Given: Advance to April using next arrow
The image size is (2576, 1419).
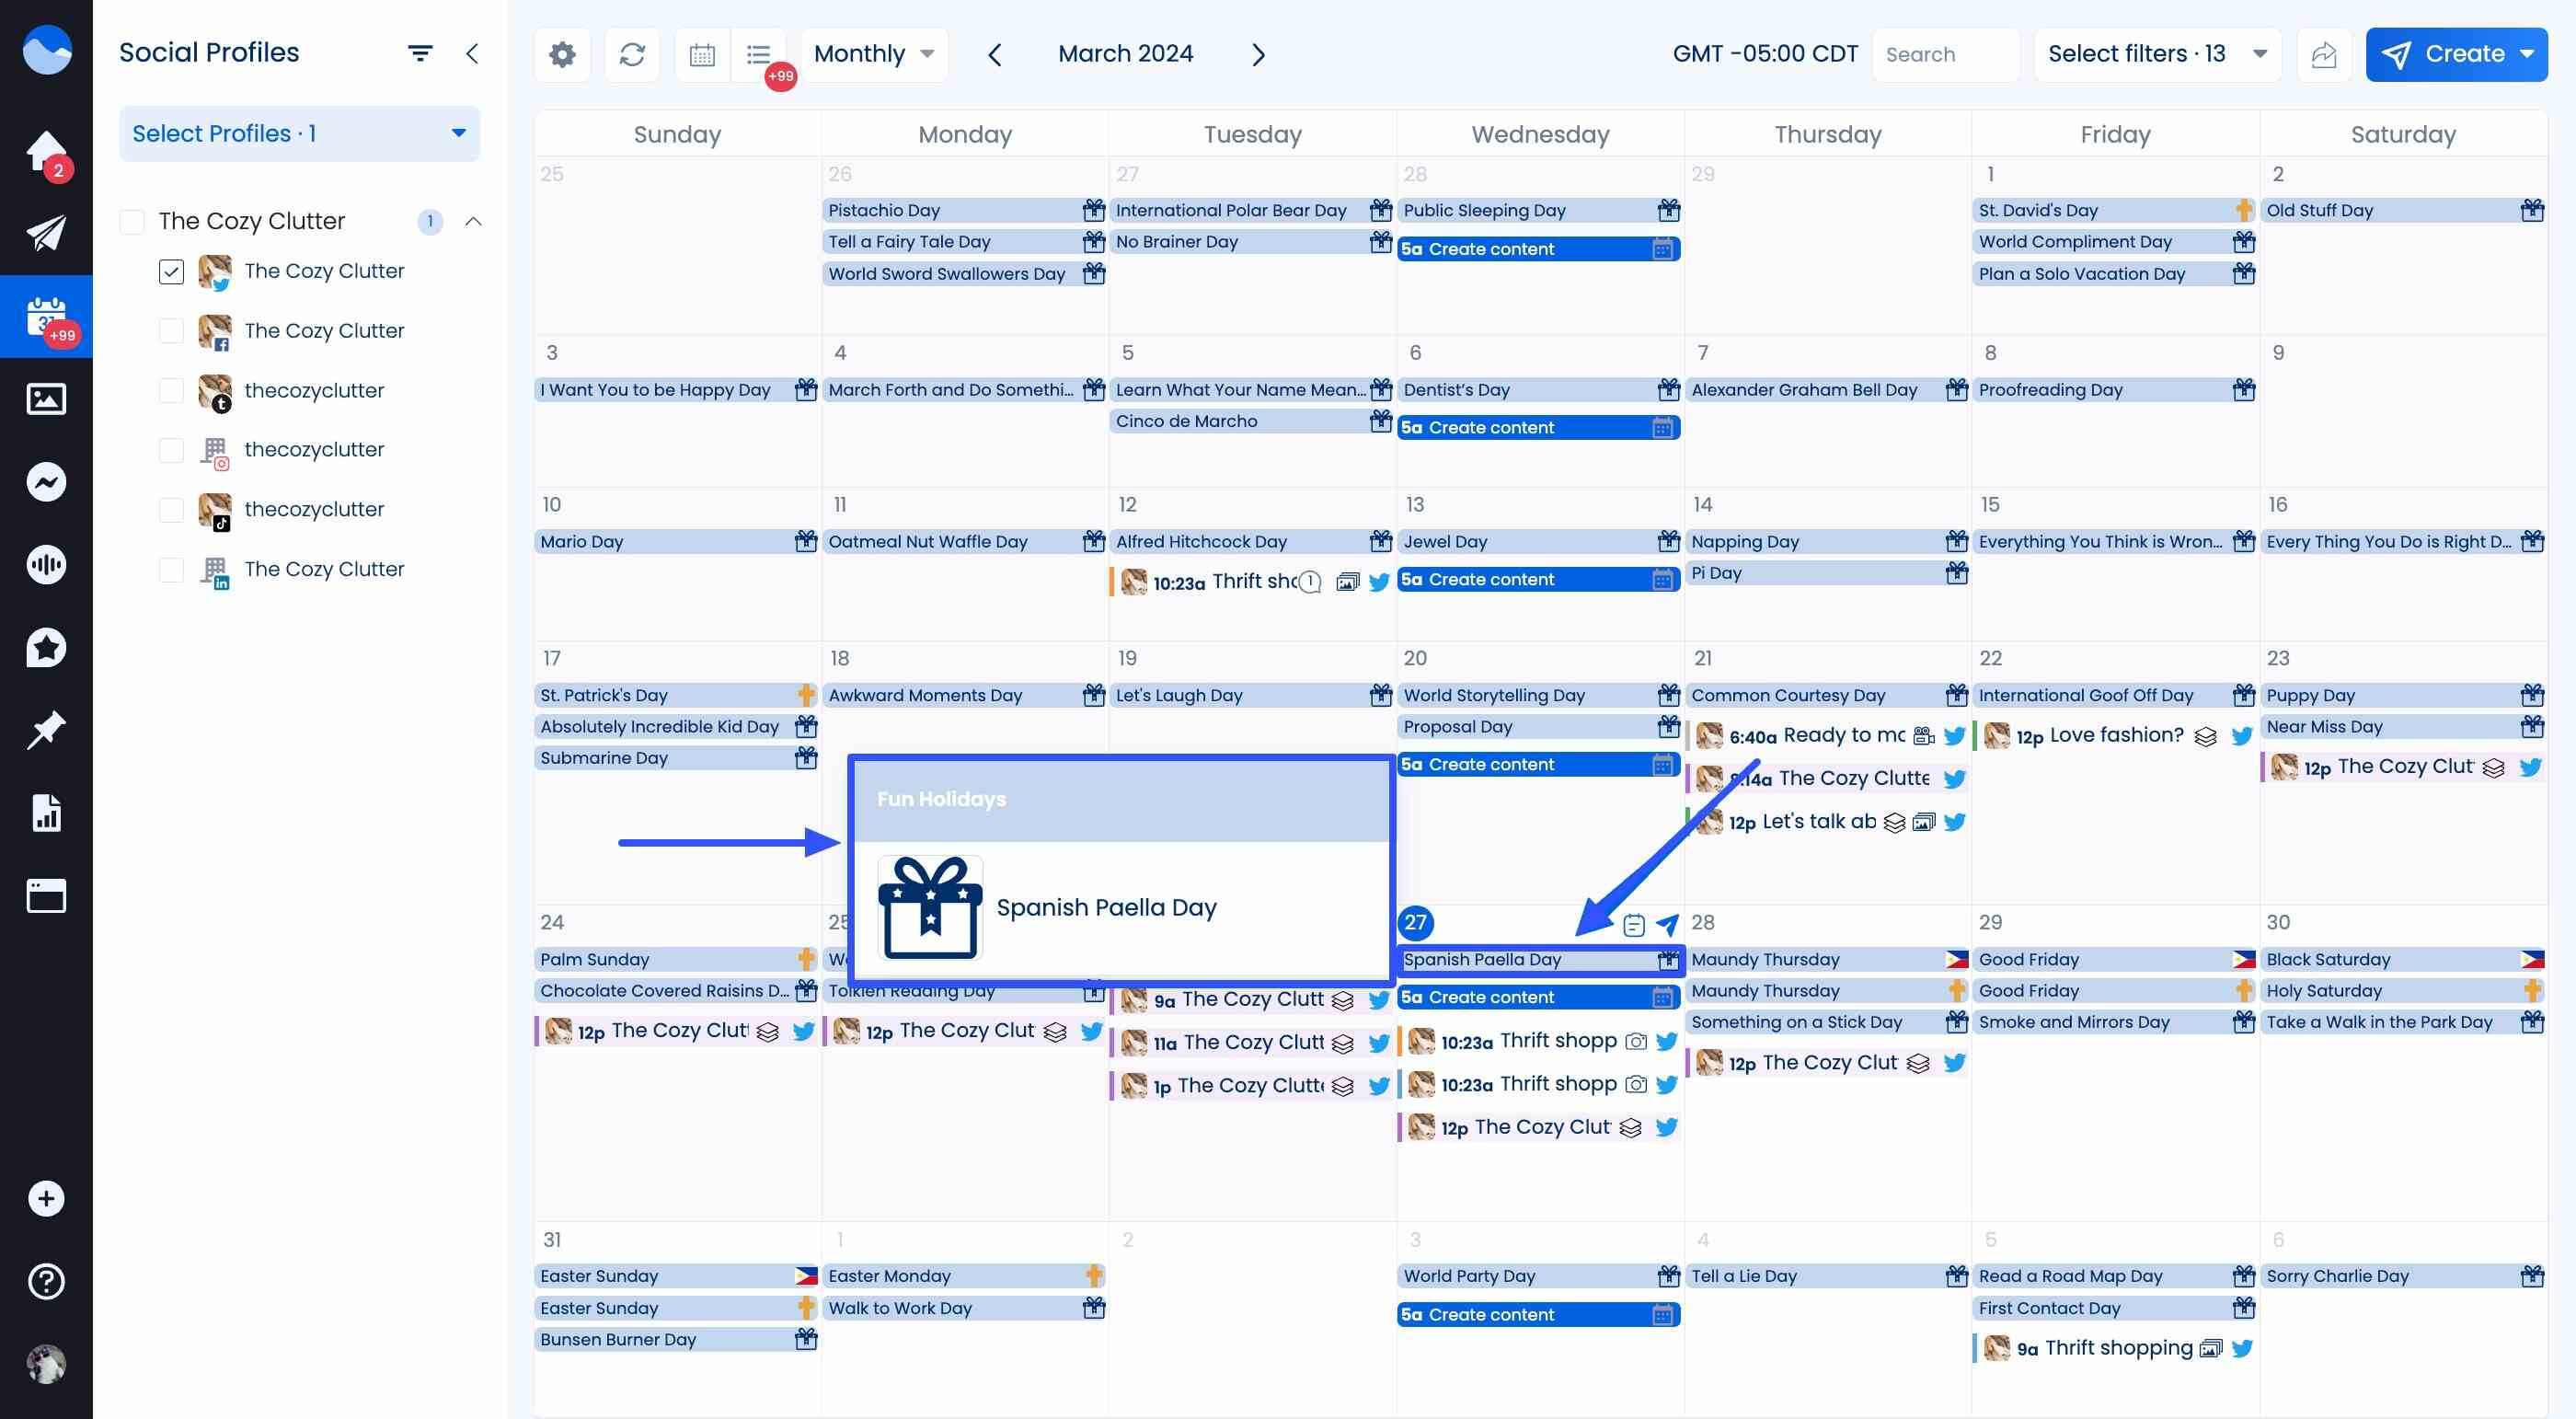Looking at the screenshot, I should coord(1258,54).
